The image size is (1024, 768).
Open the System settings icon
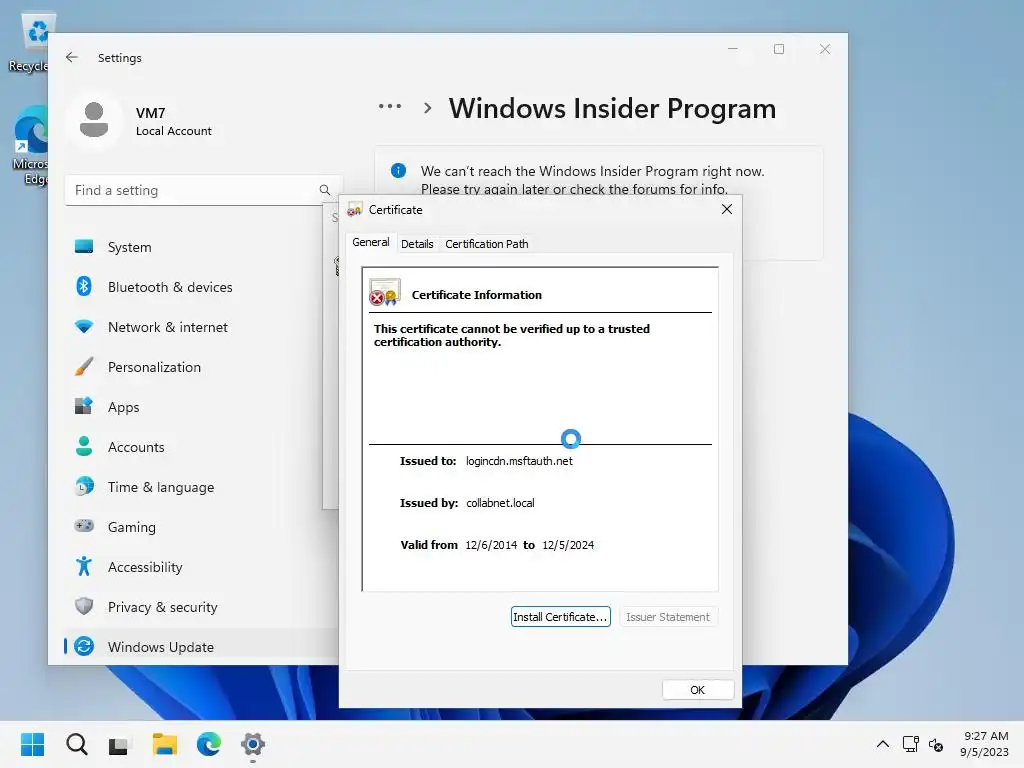(x=84, y=247)
